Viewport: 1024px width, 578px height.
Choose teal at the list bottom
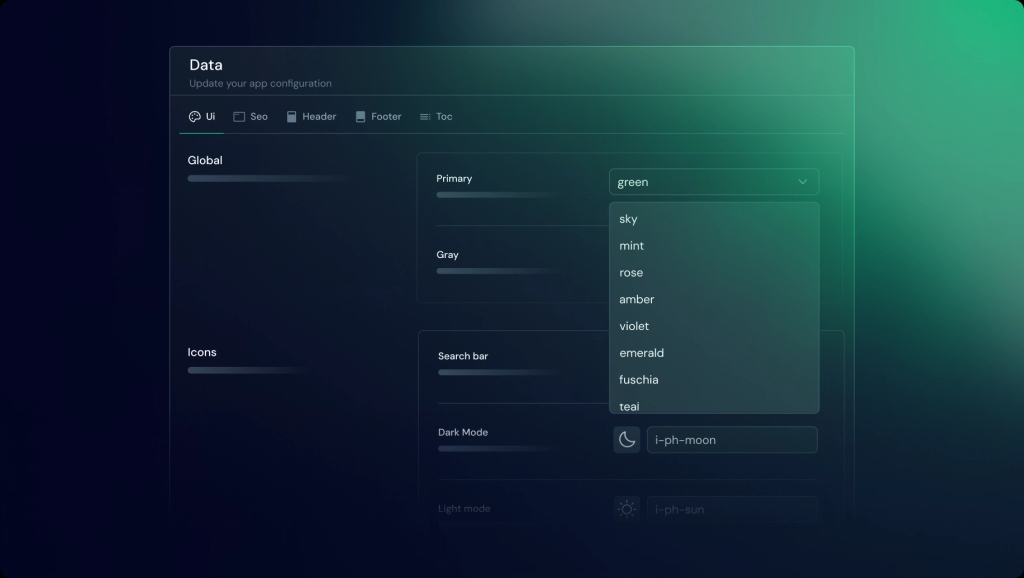click(629, 405)
